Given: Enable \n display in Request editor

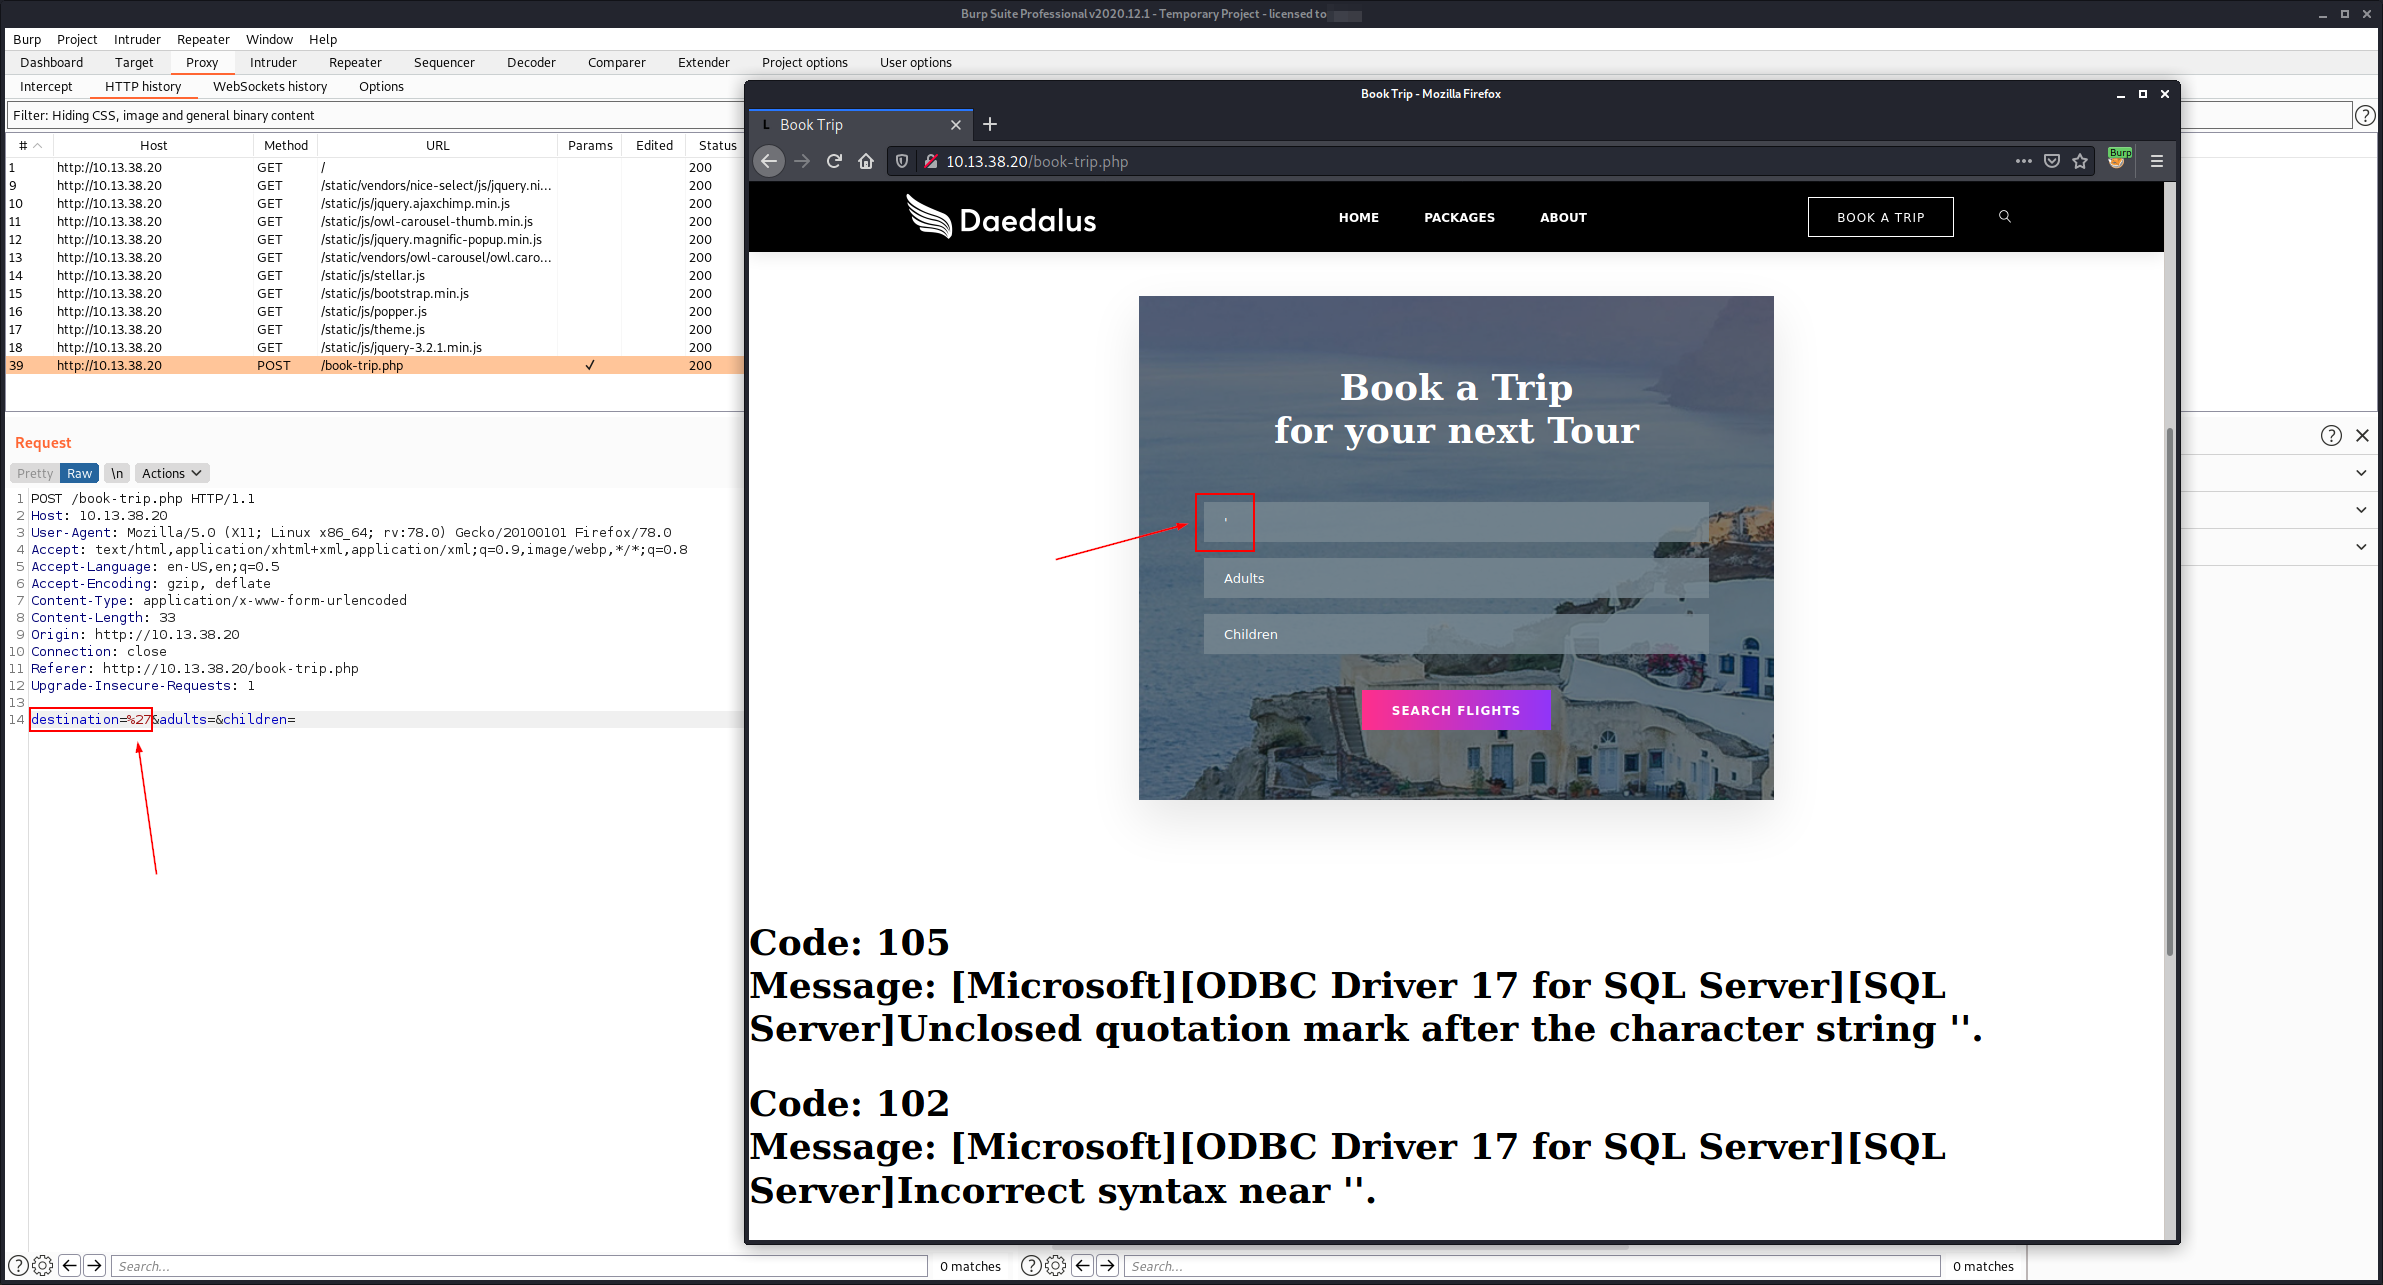Looking at the screenshot, I should 117,473.
